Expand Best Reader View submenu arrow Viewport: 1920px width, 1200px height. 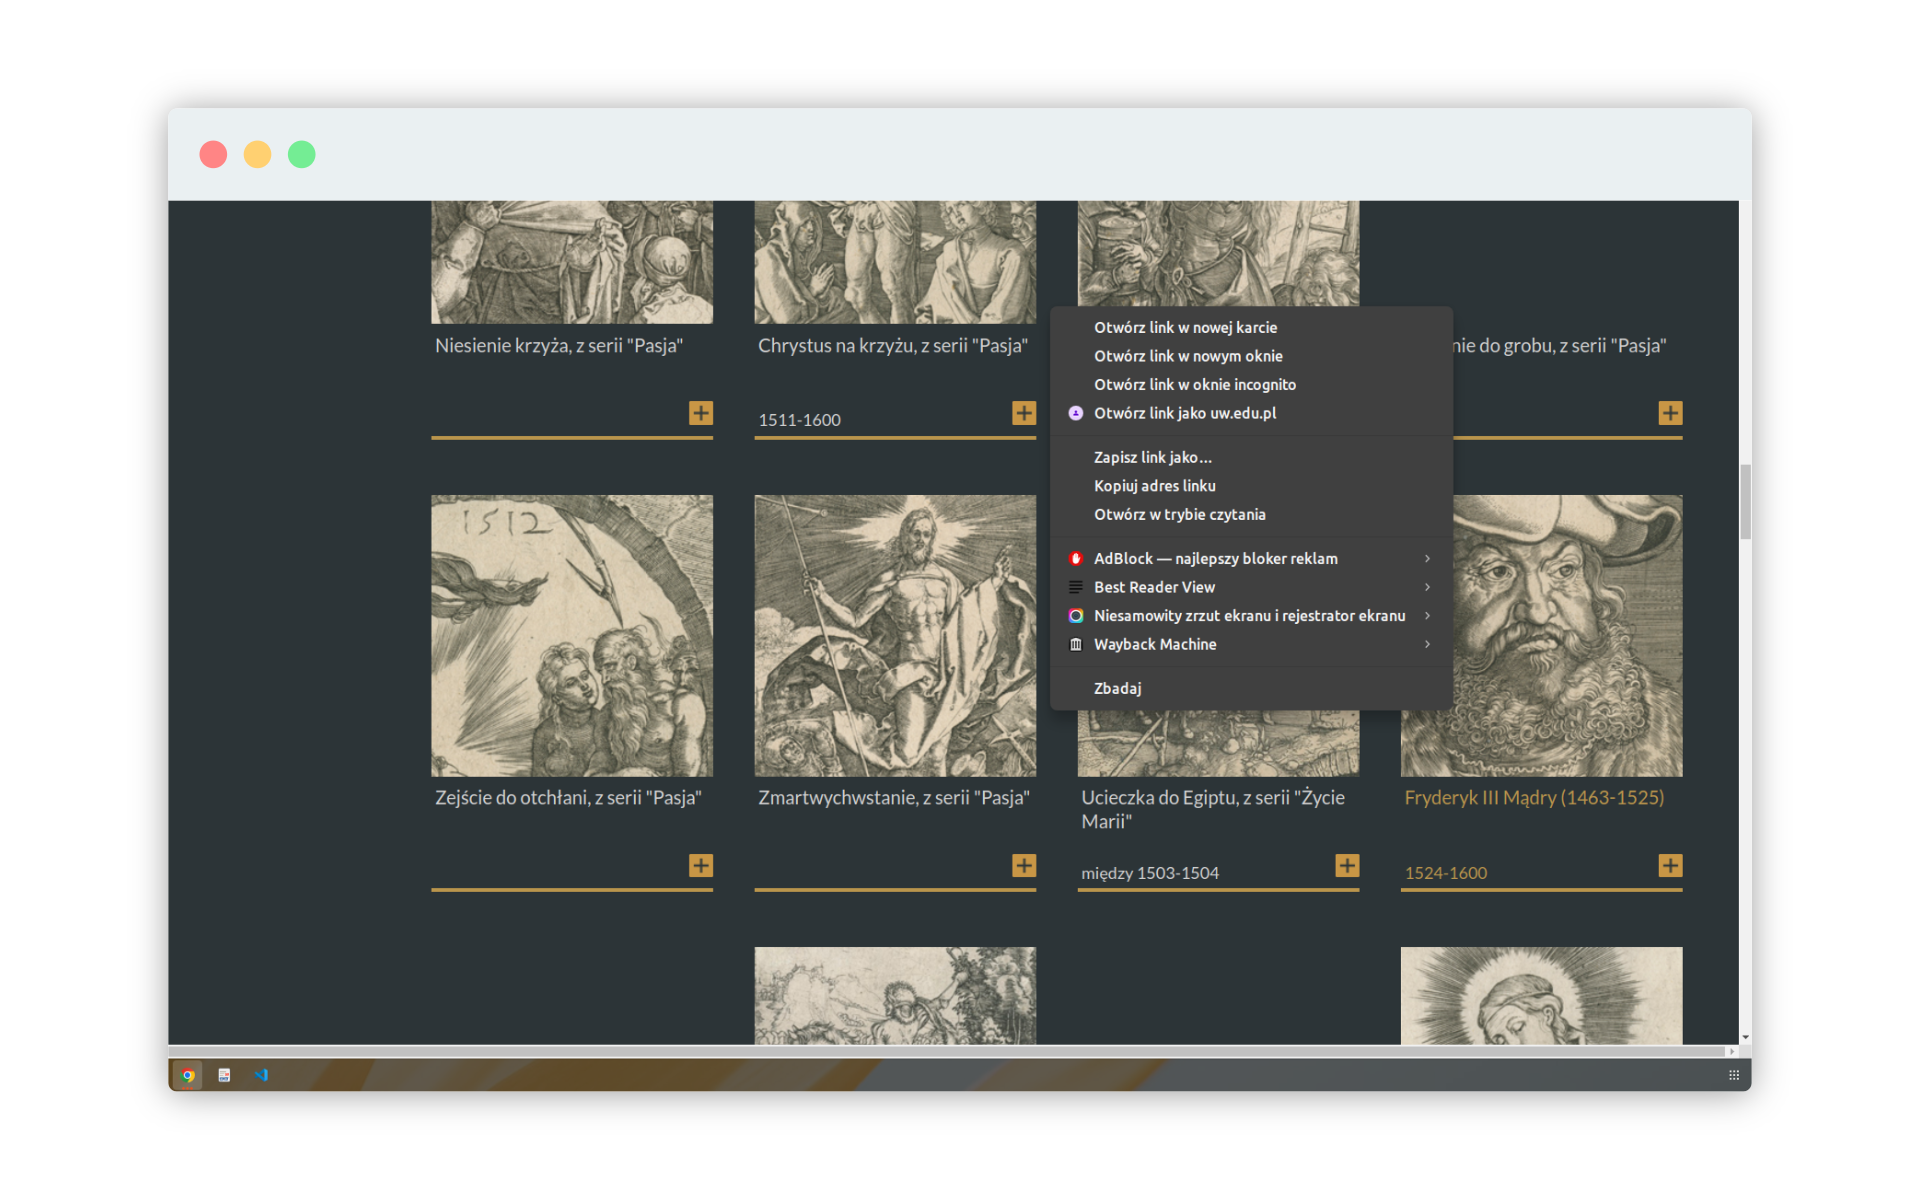tap(1427, 587)
